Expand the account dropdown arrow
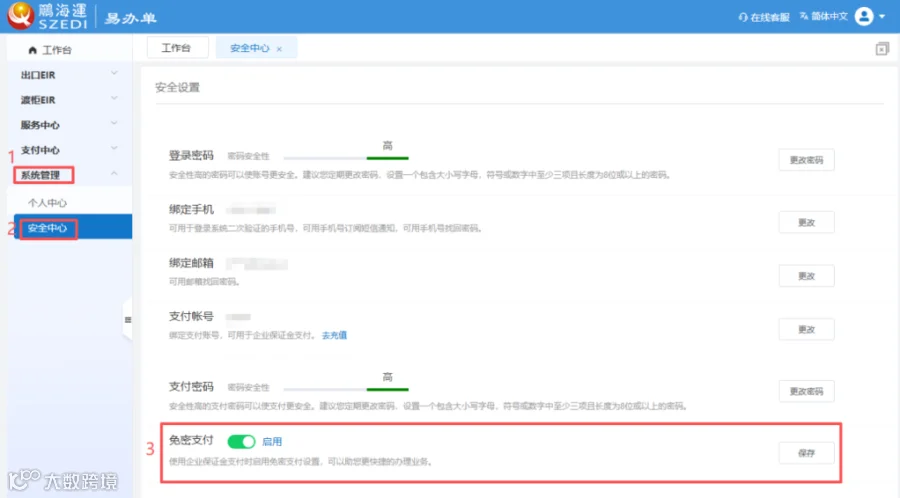This screenshot has height=498, width=900. click(x=882, y=17)
